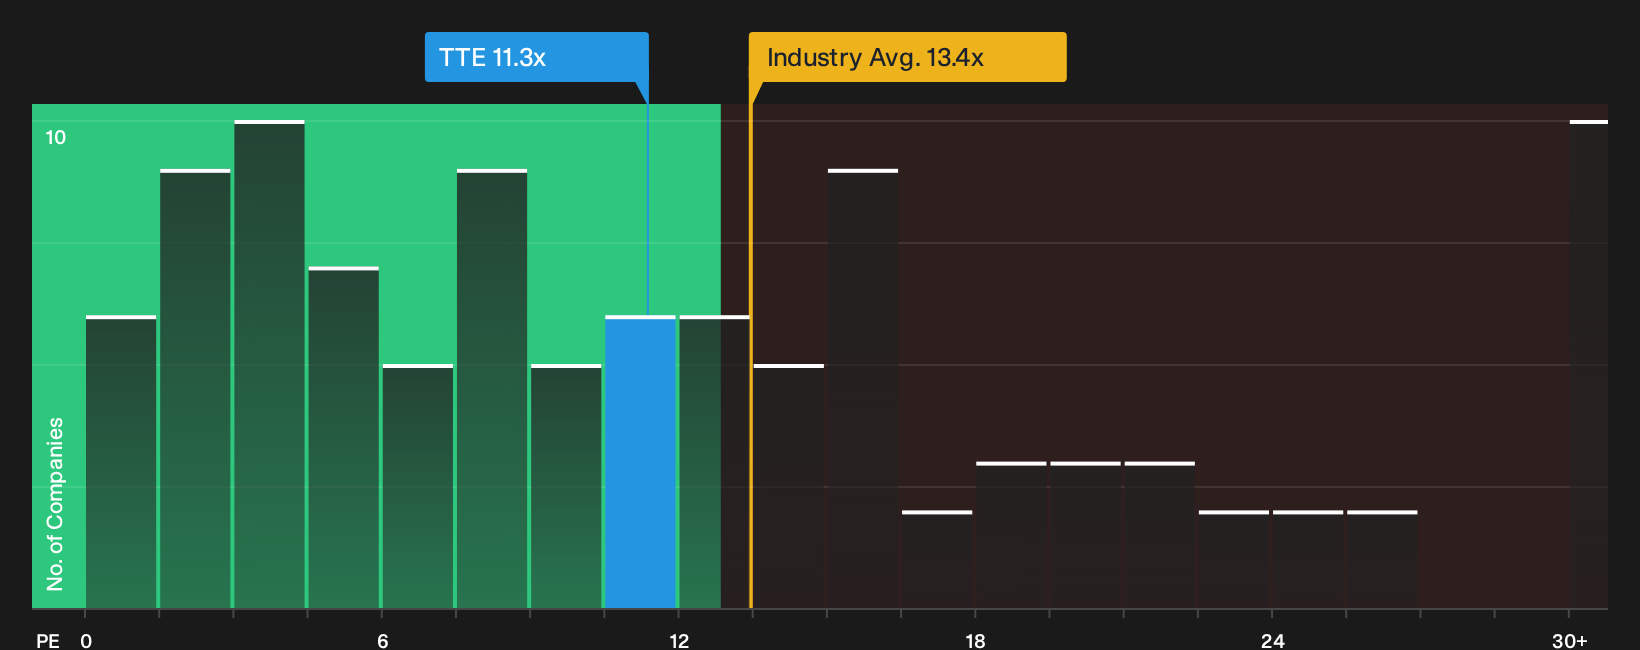Click the 'PE' x-axis title
Screen dimensions: 1640x650
click(48, 640)
